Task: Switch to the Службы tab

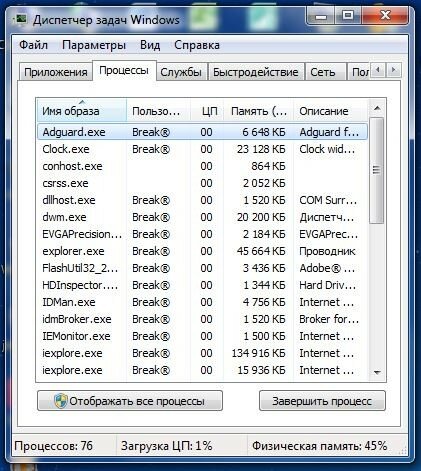Action: pos(181,72)
